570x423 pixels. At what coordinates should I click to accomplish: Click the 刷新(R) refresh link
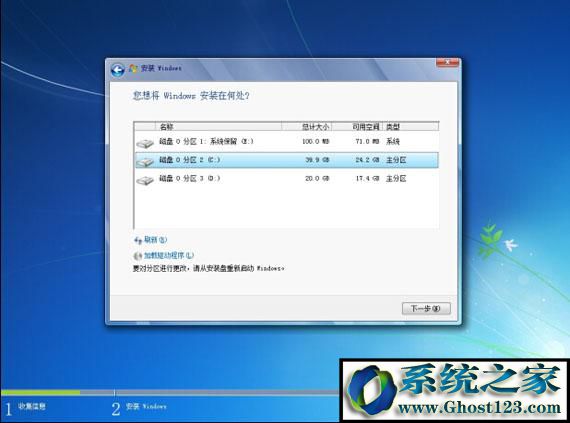tap(155, 240)
